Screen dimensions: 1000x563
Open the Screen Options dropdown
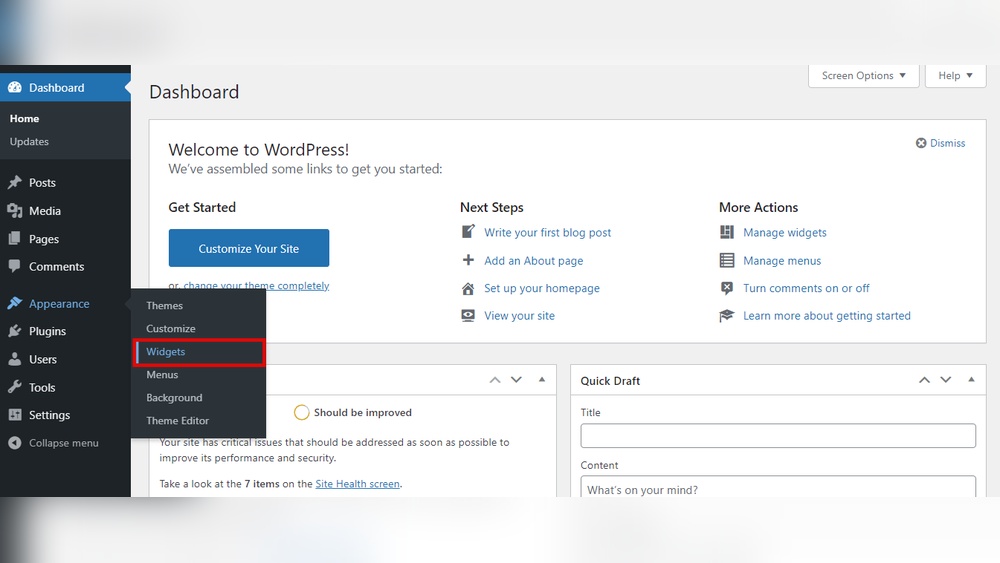(864, 75)
